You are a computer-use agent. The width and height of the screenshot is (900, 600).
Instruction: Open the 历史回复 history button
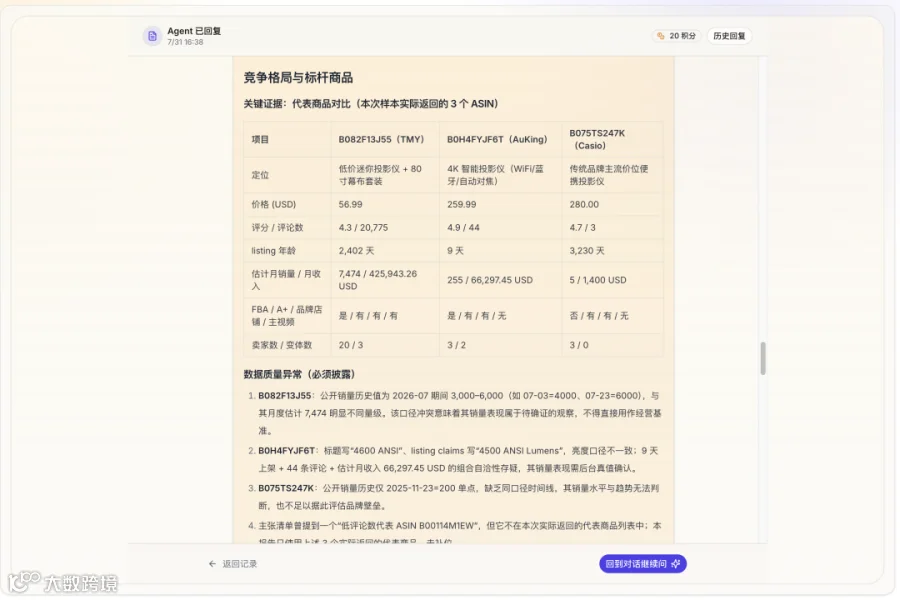pyautogui.click(x=729, y=36)
